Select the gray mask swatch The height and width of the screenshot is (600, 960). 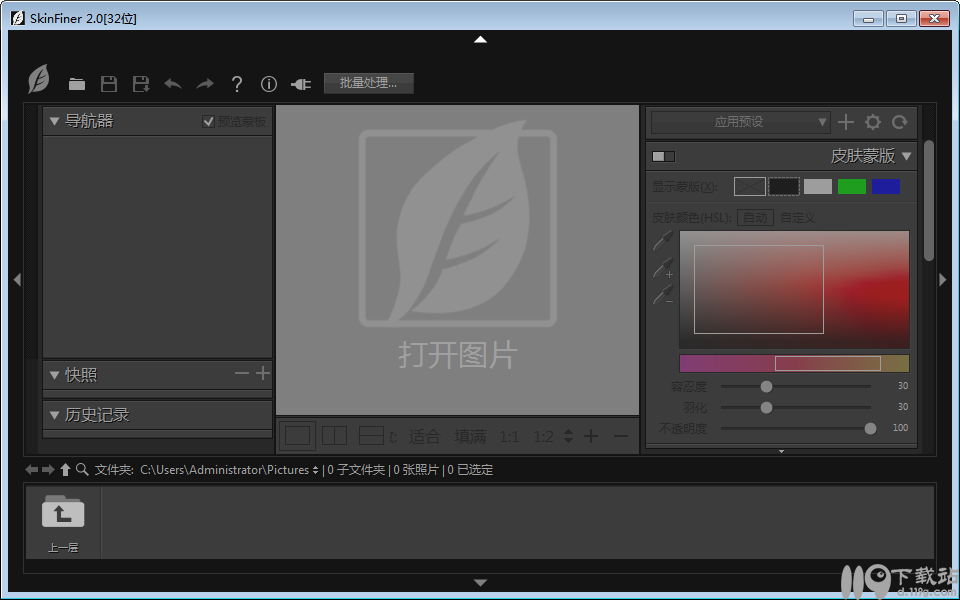tap(818, 186)
